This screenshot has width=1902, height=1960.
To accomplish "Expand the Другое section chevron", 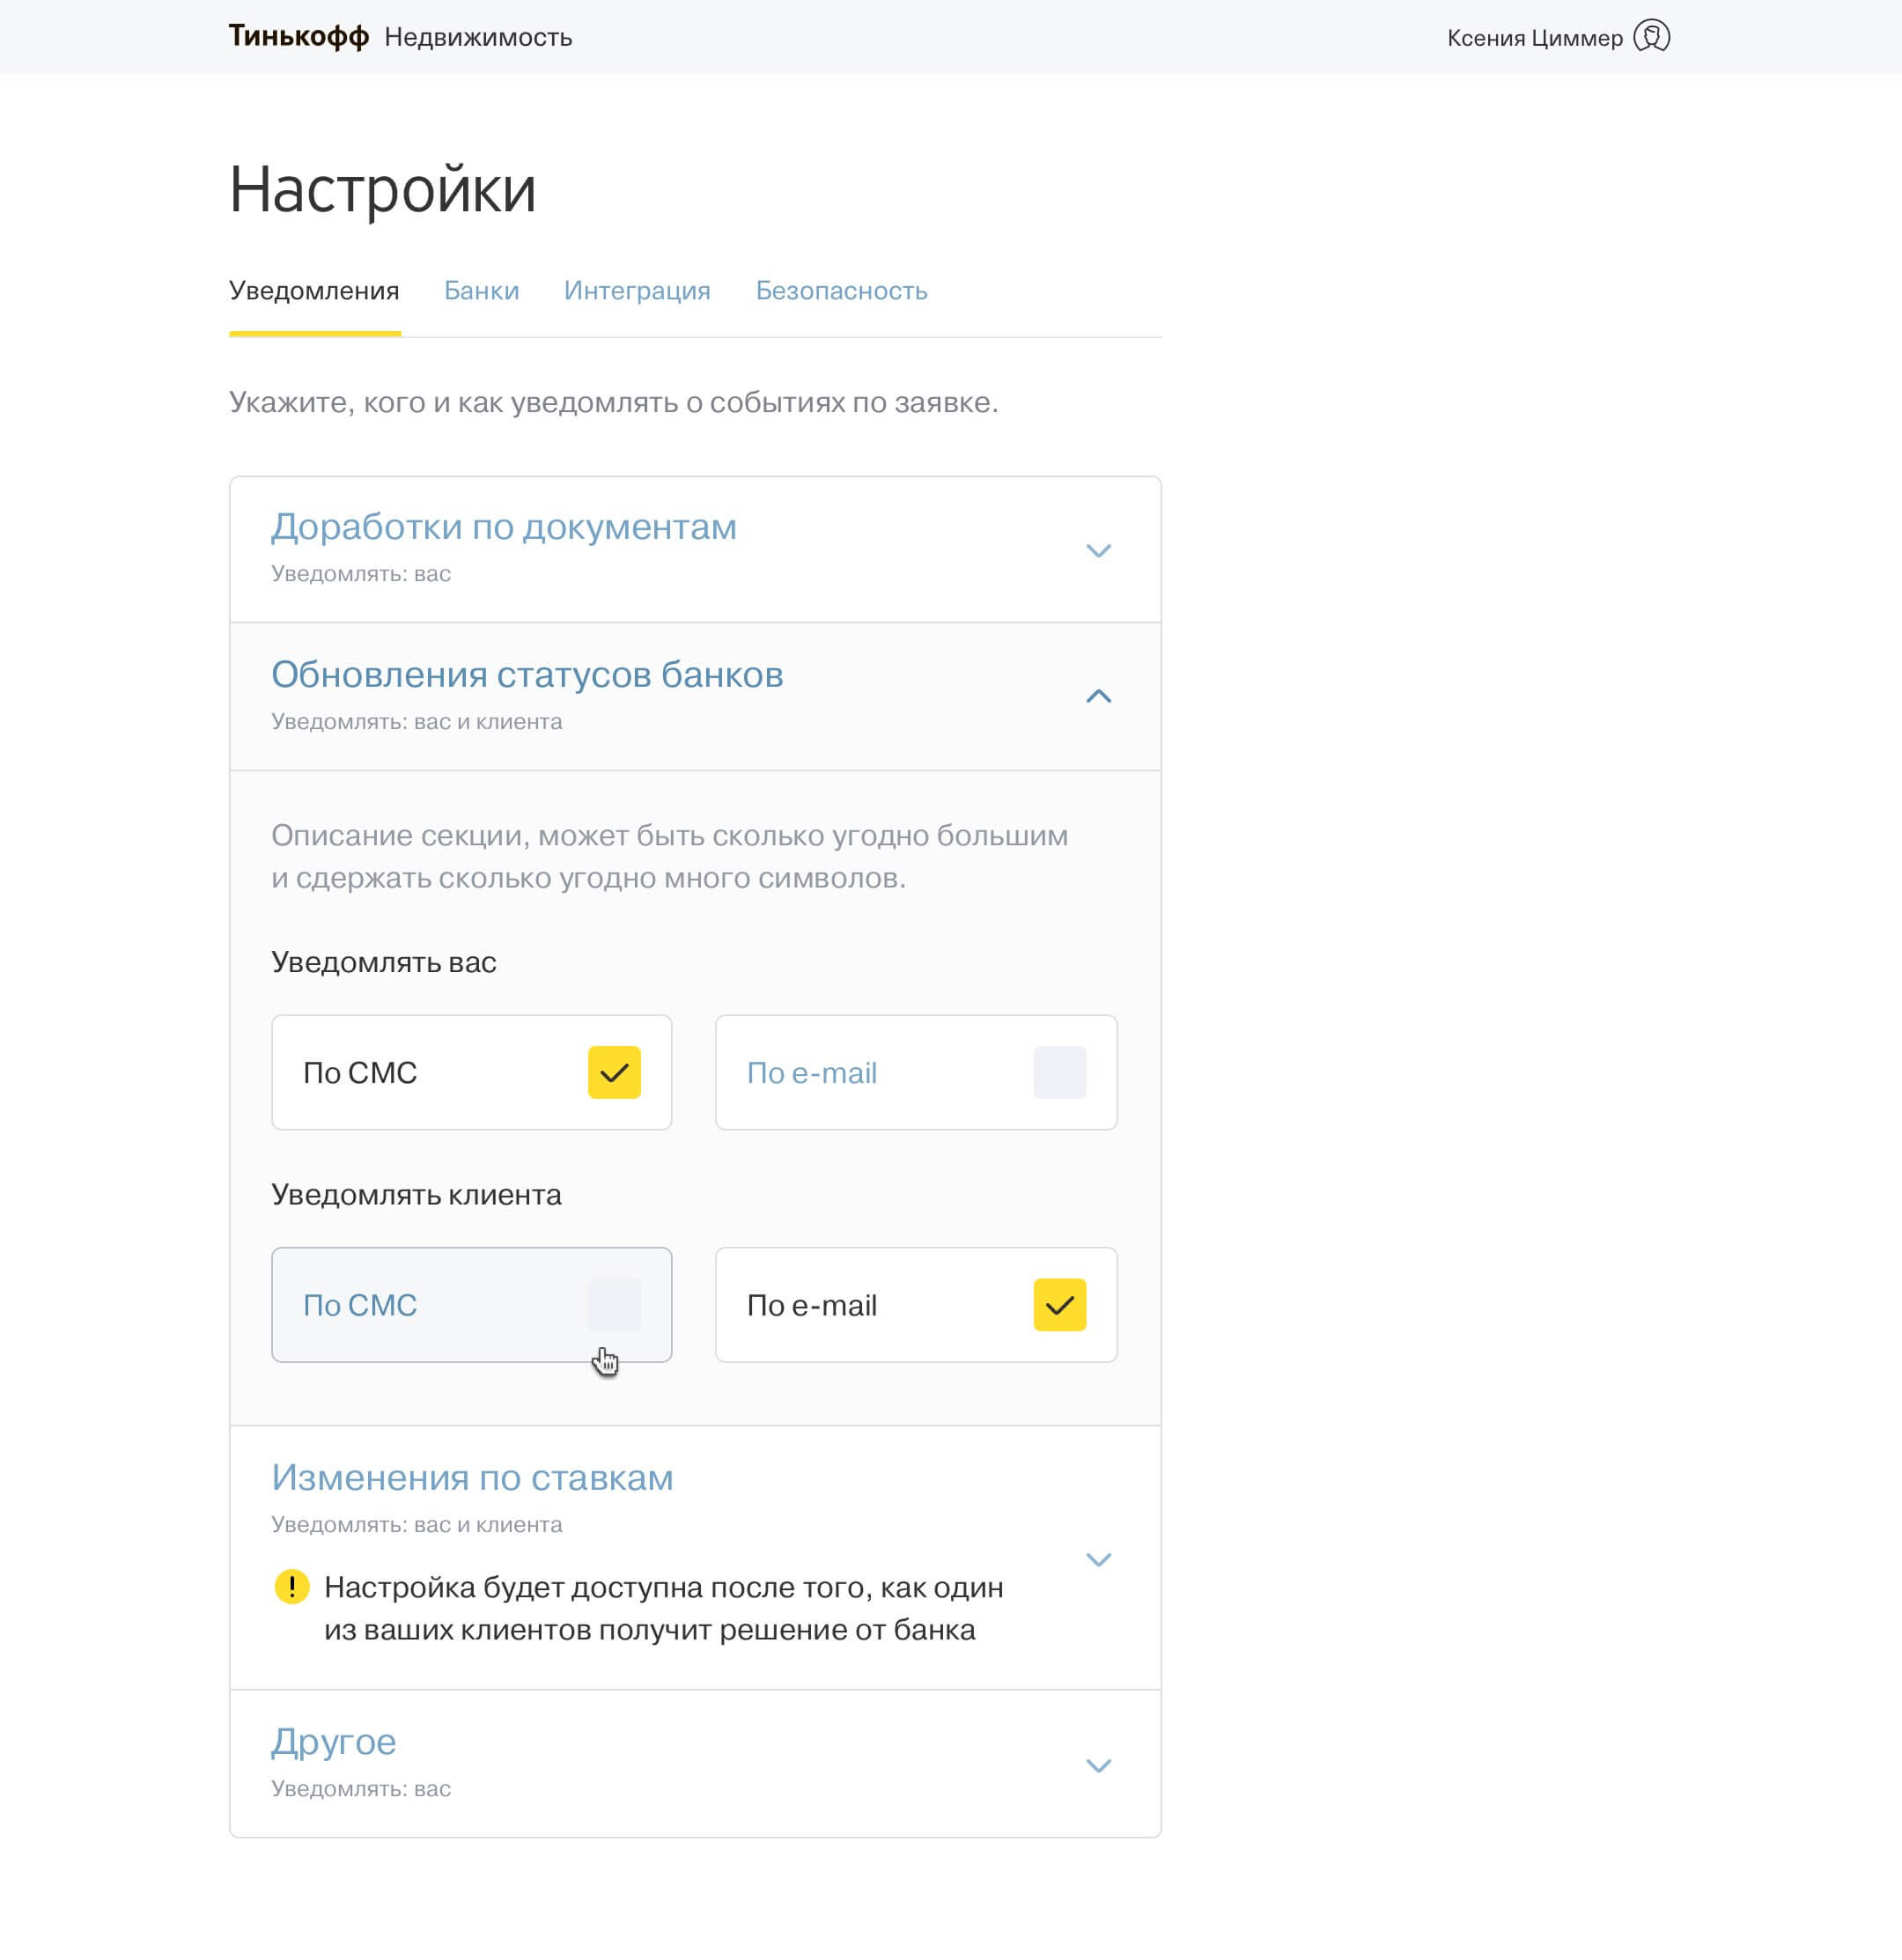I will [1098, 1766].
